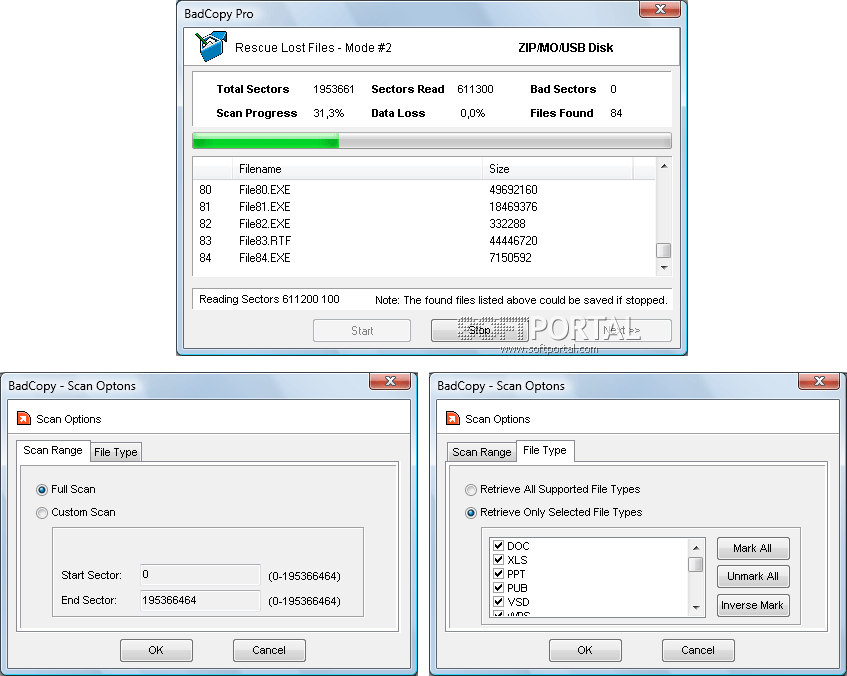Click the file type list scrollbar thumb
The height and width of the screenshot is (676, 847).
pos(696,565)
